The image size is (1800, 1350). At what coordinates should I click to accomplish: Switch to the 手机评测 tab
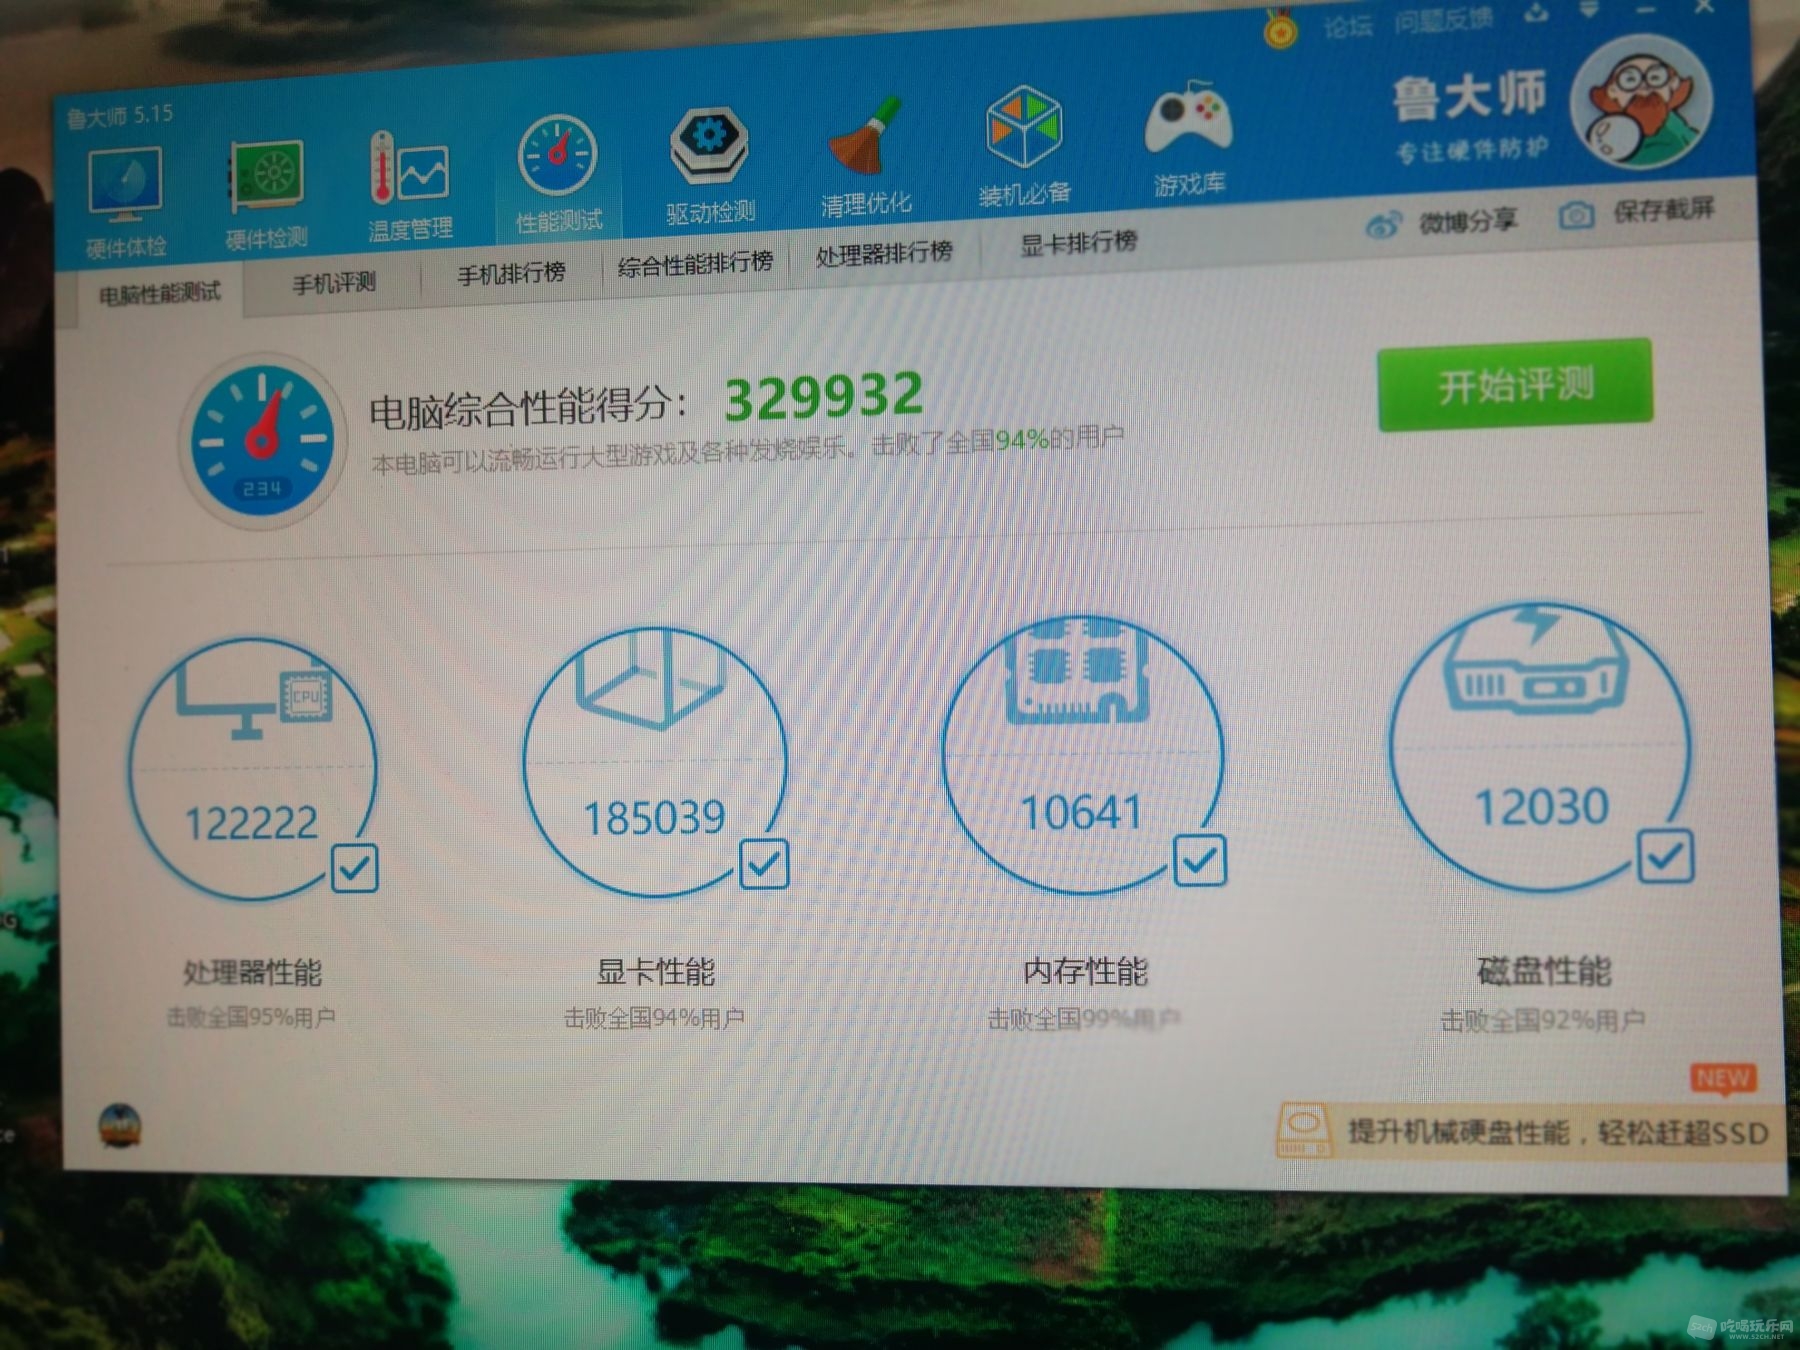click(x=334, y=283)
